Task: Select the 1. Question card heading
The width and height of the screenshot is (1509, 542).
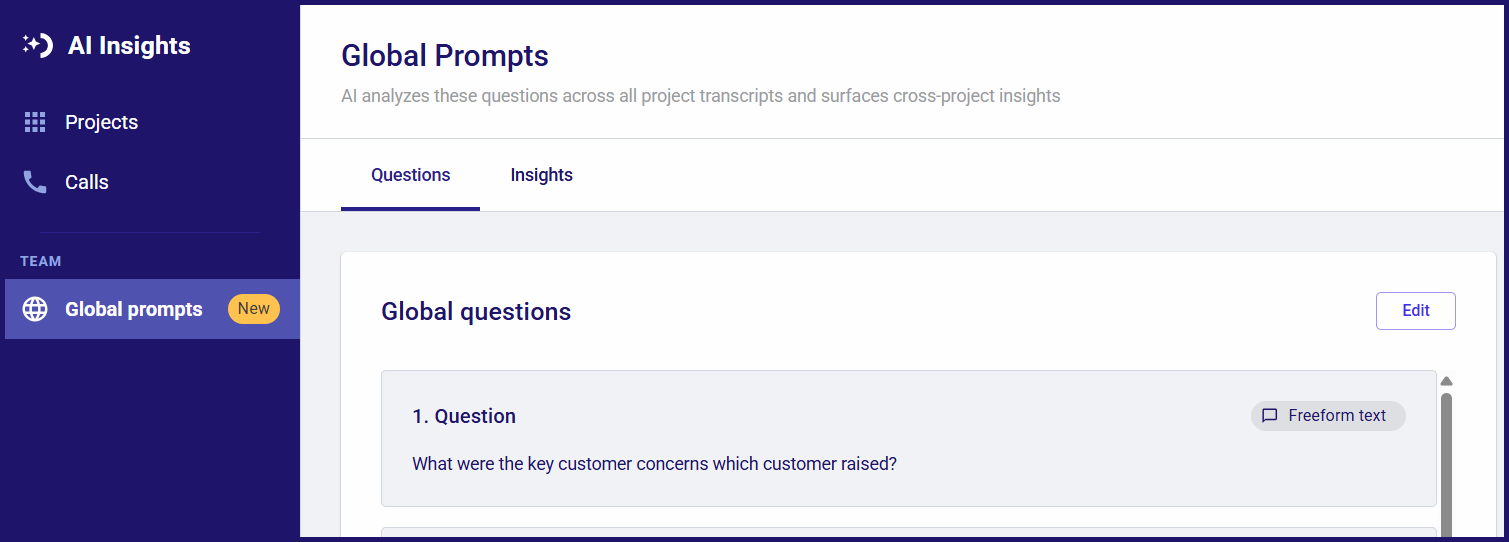Action: (464, 416)
